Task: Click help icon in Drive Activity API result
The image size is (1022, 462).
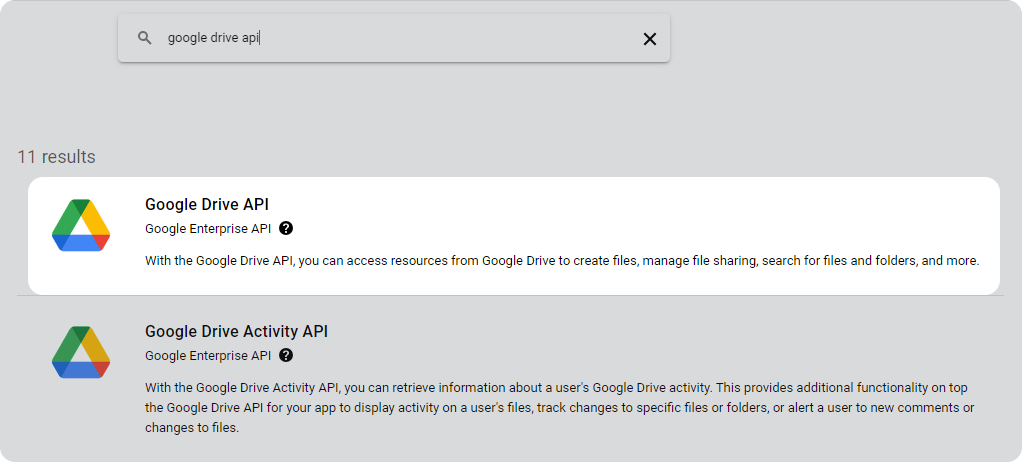Action: click(285, 355)
